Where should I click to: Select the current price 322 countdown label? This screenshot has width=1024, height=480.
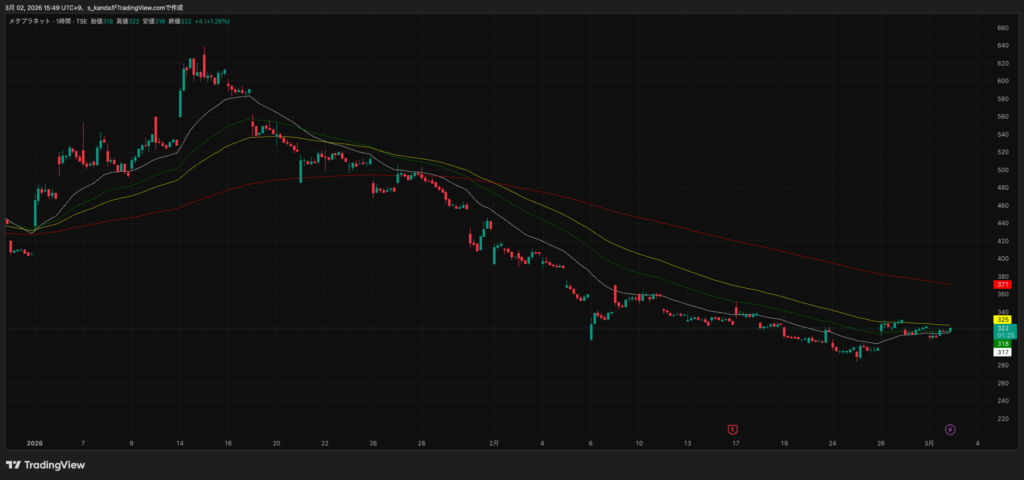pos(1002,331)
